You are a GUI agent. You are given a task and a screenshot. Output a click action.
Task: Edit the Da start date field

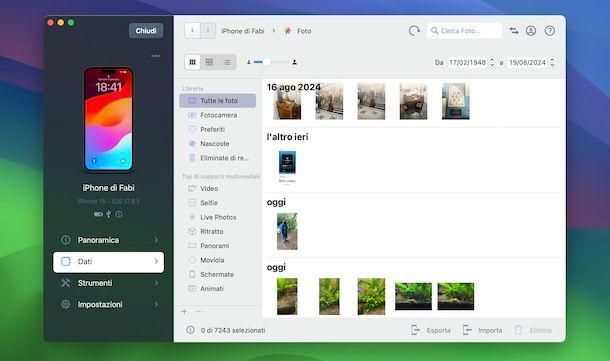coord(467,62)
